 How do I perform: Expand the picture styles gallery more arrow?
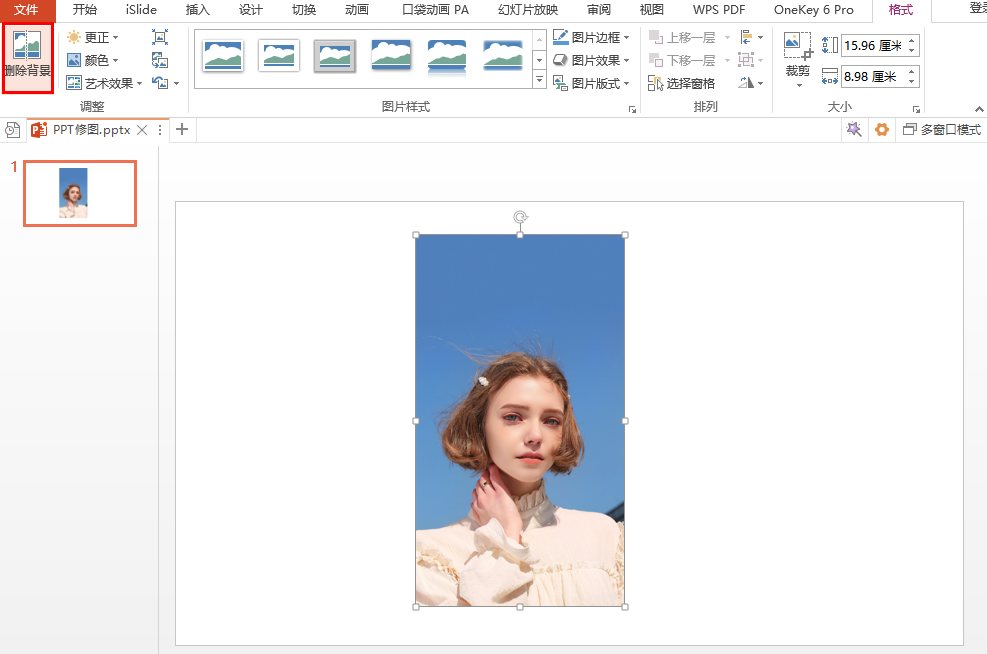(540, 80)
